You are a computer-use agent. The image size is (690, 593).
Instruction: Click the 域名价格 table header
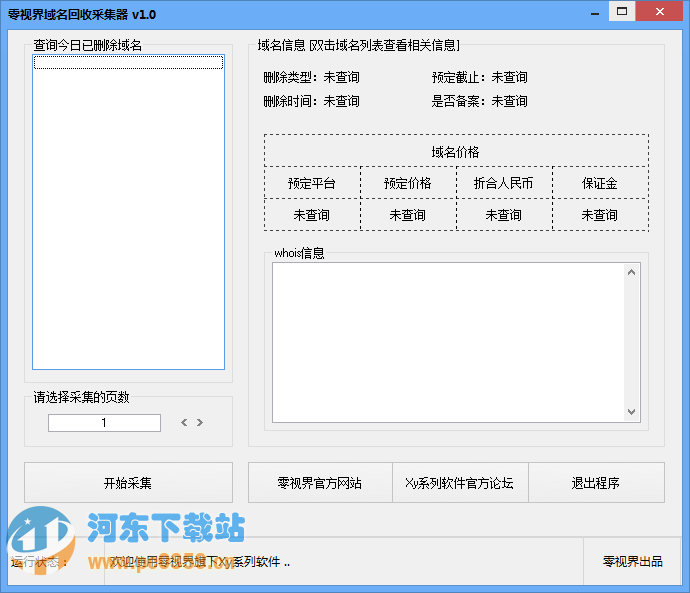pyautogui.click(x=456, y=152)
